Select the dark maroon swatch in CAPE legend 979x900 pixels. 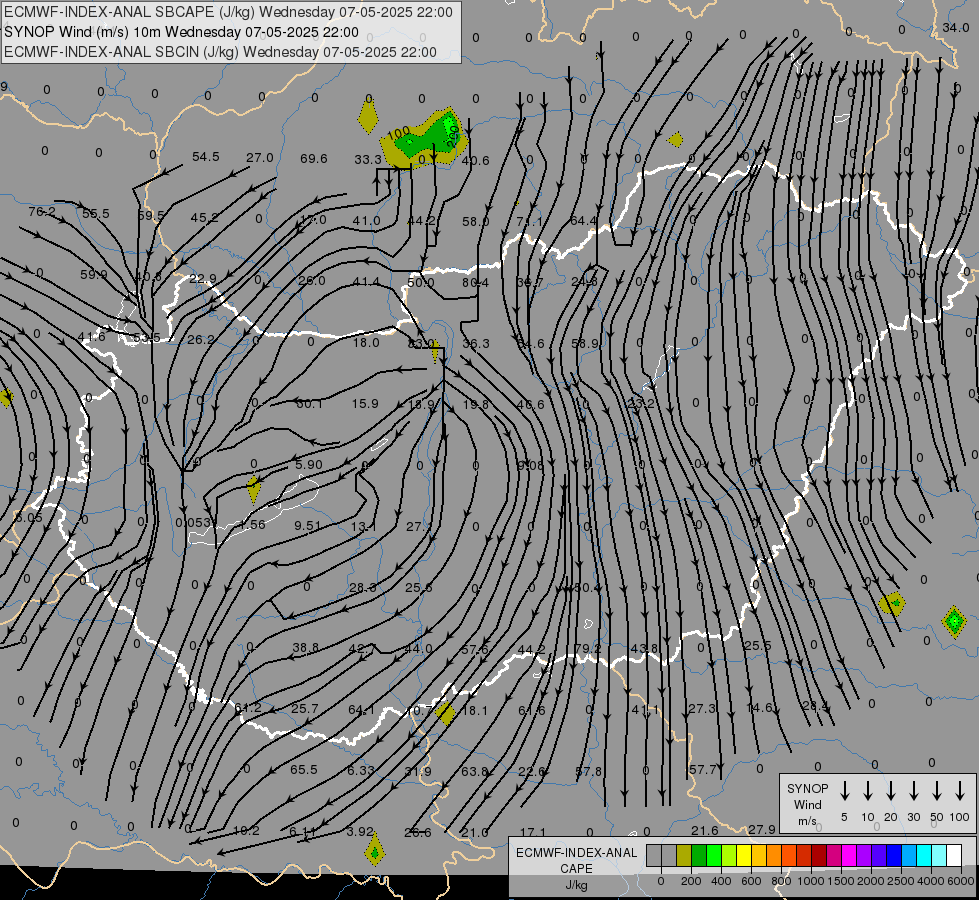[x=819, y=856]
